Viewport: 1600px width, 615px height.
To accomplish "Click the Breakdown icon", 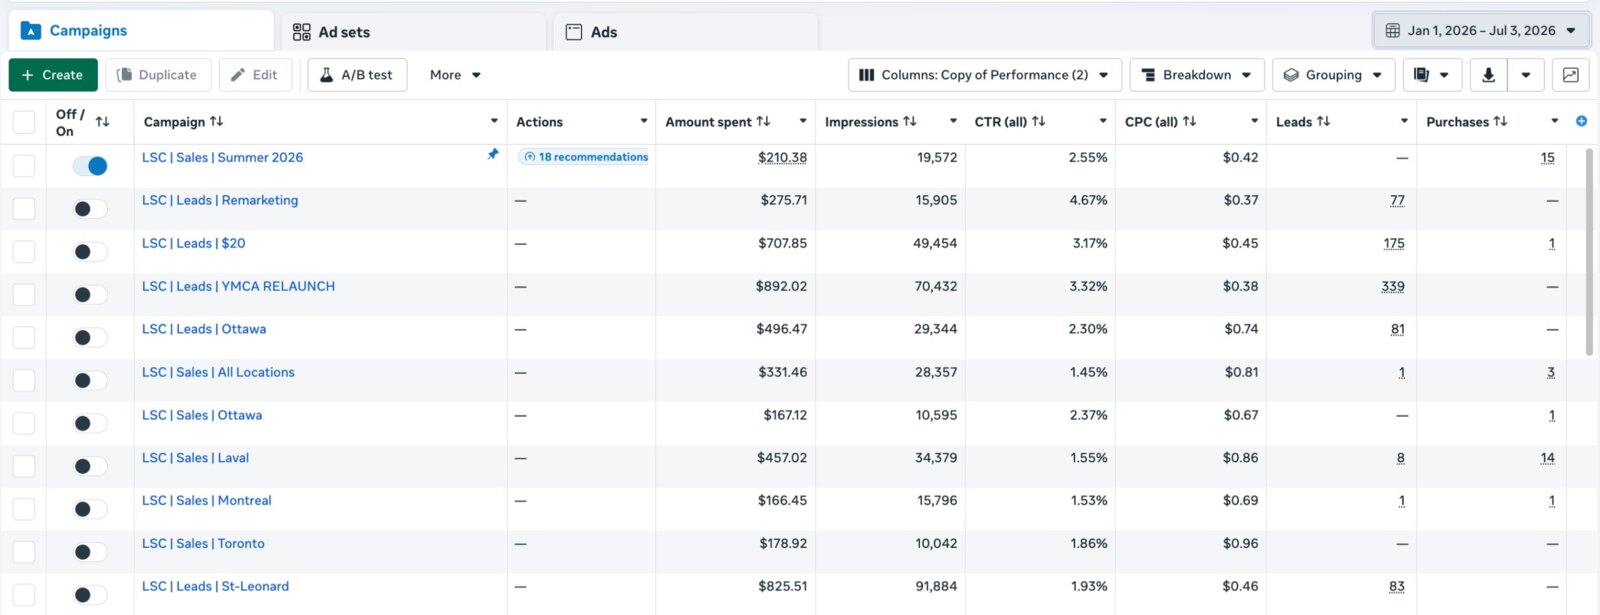I will (1148, 75).
